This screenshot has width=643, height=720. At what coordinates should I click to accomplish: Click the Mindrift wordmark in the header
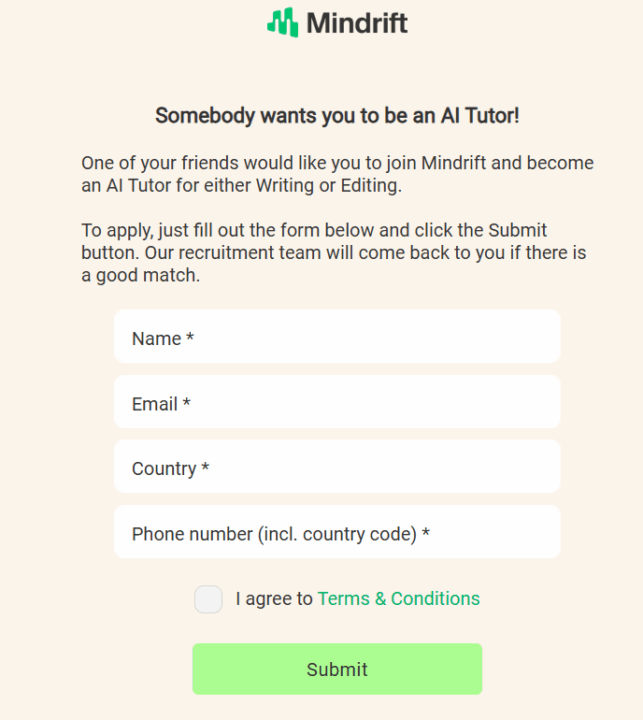pyautogui.click(x=357, y=23)
